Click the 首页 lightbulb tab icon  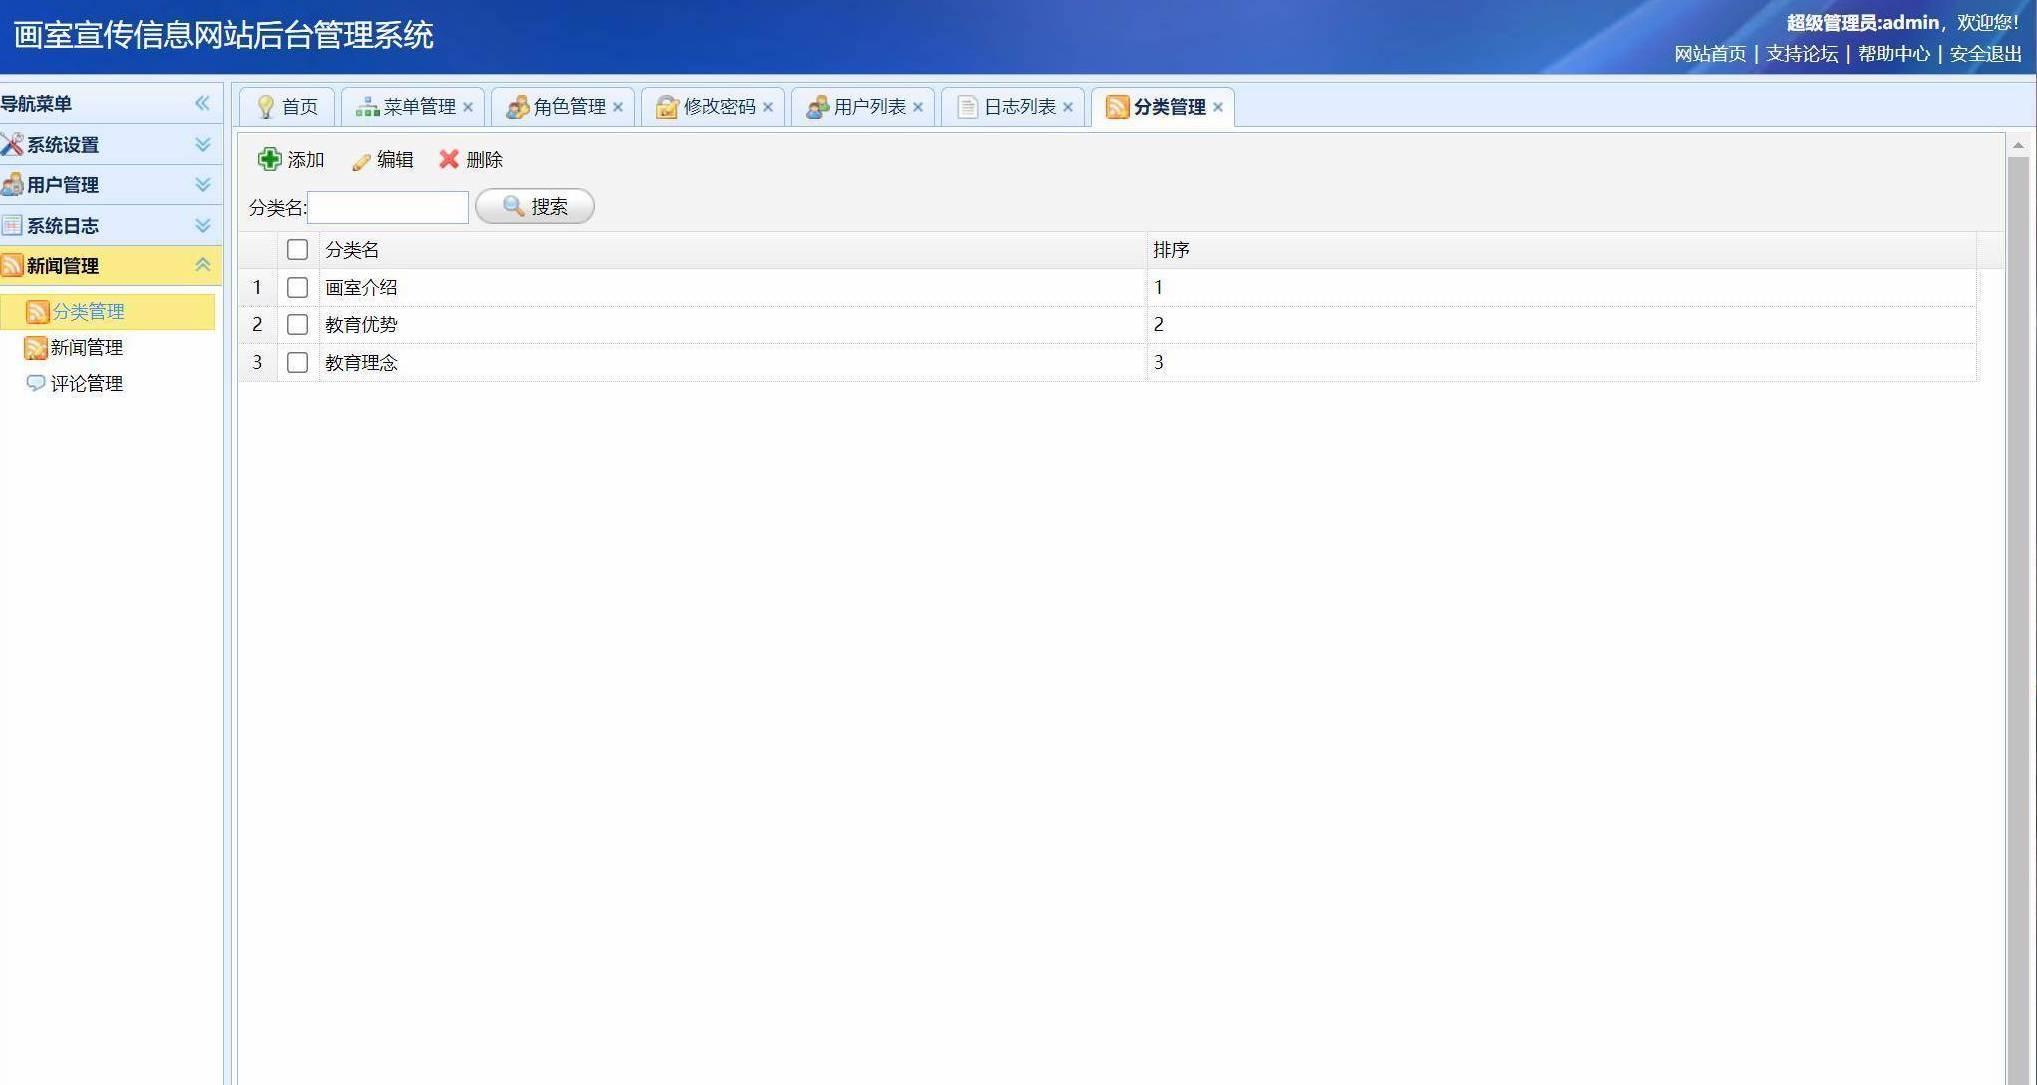266,106
